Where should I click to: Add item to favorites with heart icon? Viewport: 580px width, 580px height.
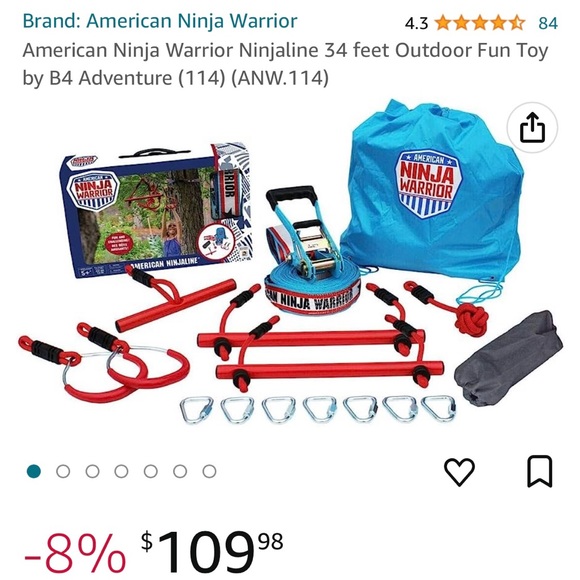point(459,471)
